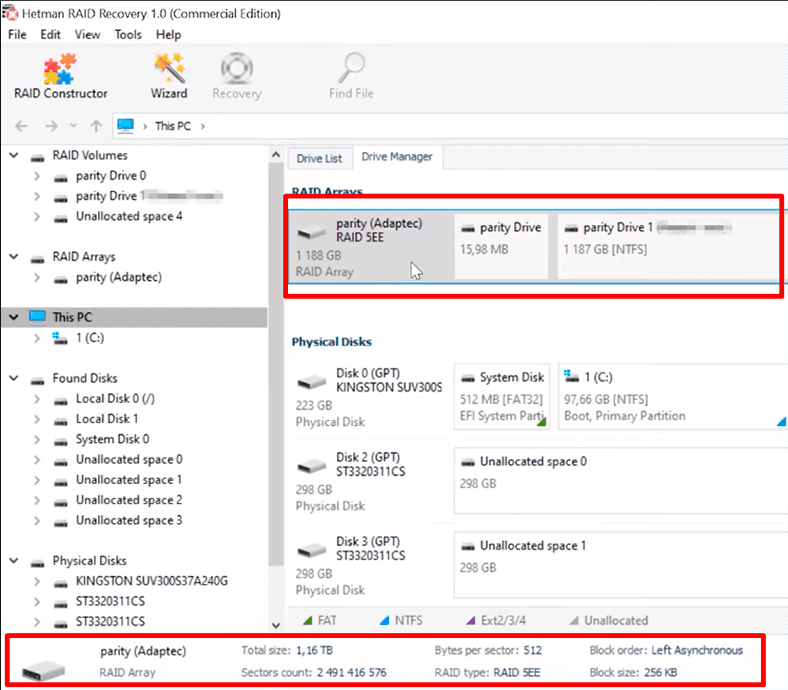
Task: Open the RAID Constructor tool
Action: (60, 76)
